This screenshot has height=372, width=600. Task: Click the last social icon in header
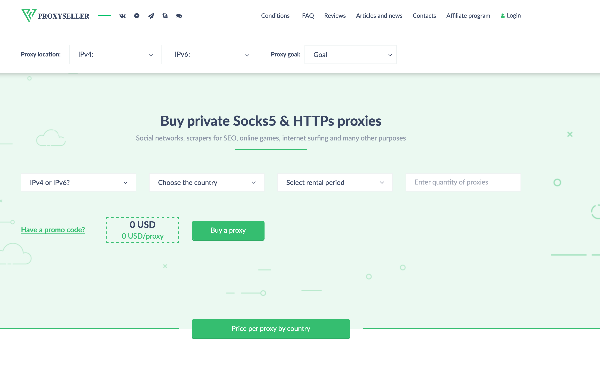coord(179,16)
